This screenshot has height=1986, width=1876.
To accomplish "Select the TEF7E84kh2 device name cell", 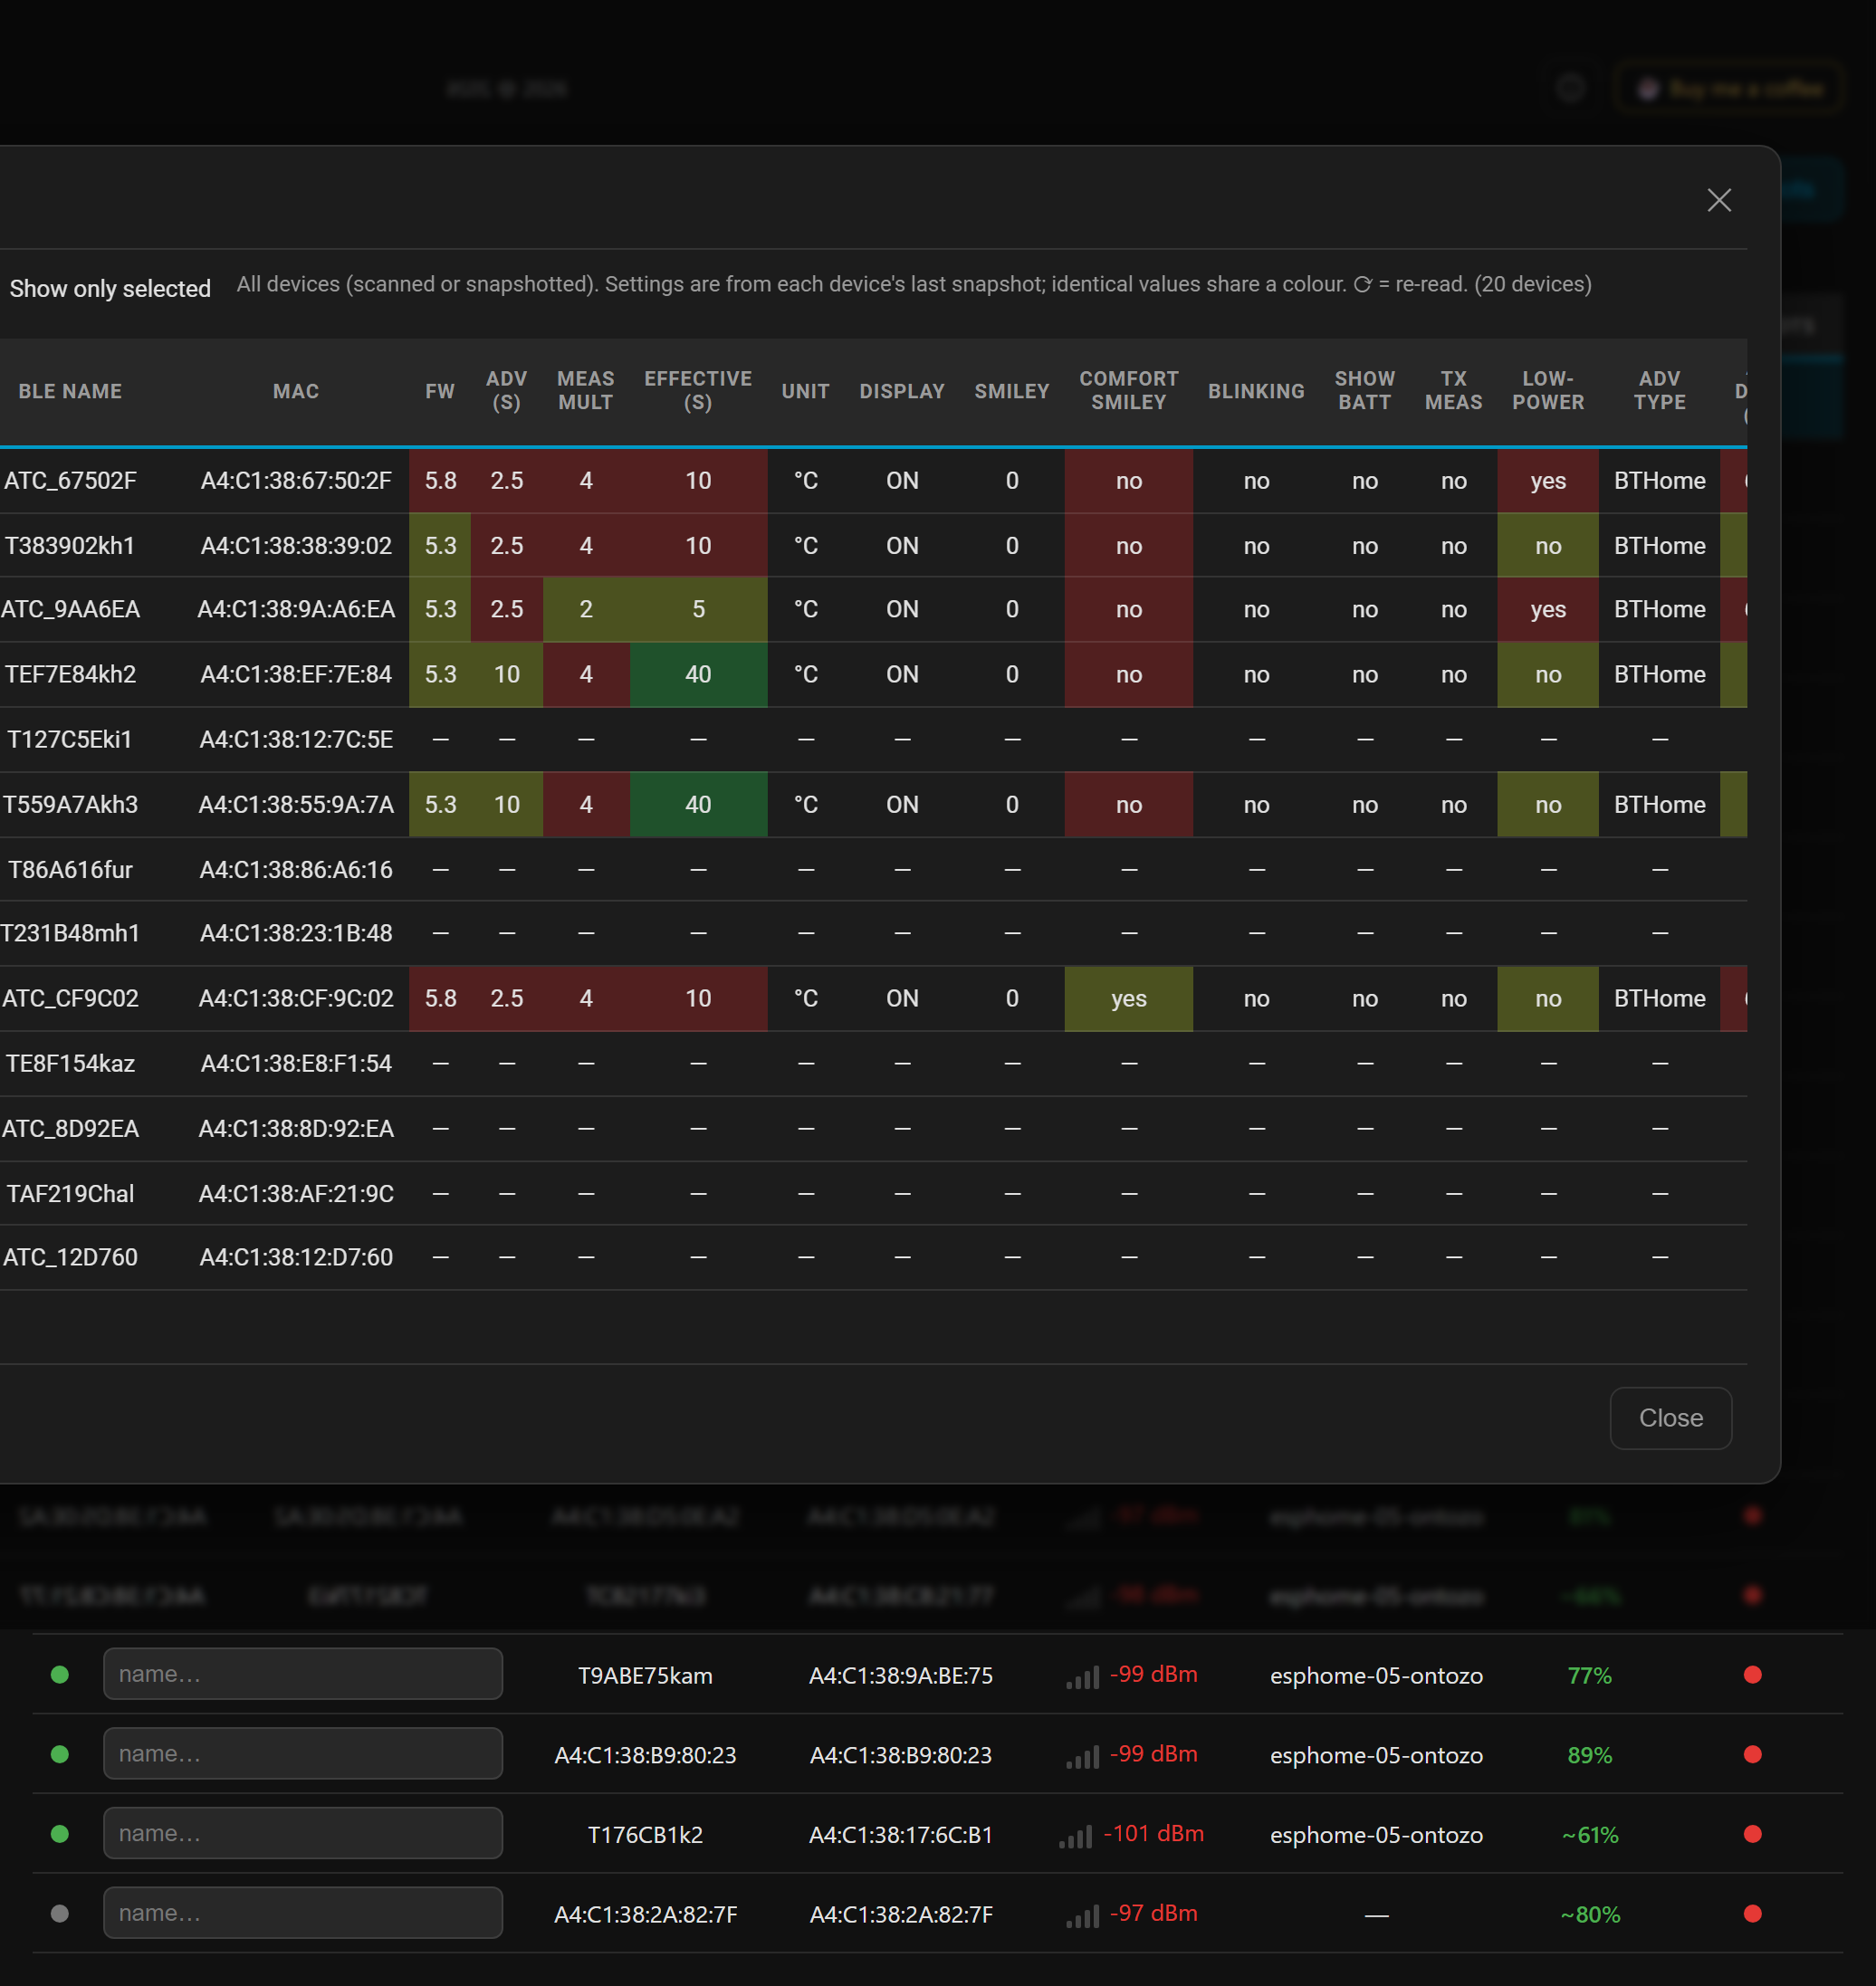I will click(x=70, y=674).
